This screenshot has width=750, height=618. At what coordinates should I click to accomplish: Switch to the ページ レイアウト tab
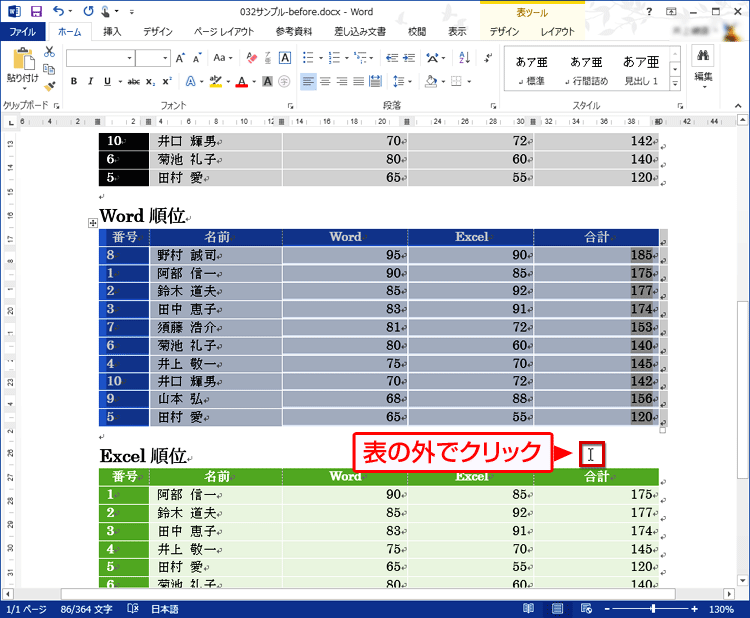[224, 32]
